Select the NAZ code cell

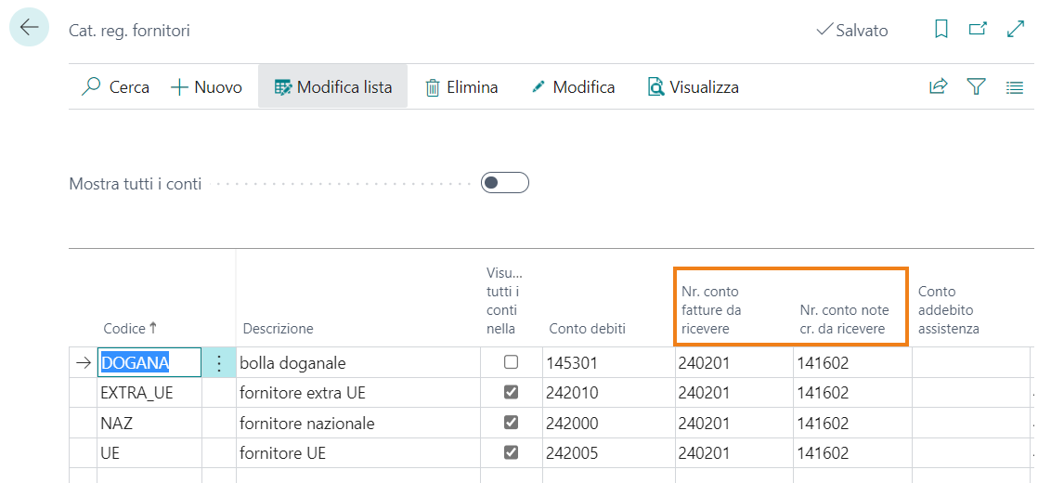pyautogui.click(x=150, y=423)
